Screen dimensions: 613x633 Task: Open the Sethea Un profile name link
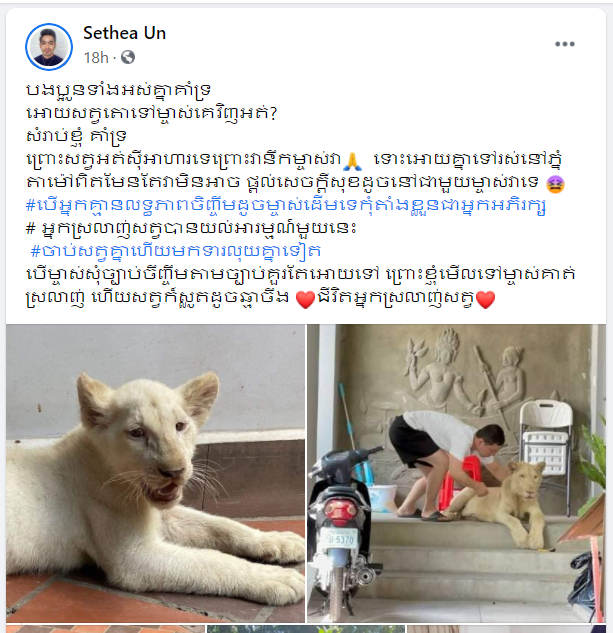[124, 33]
